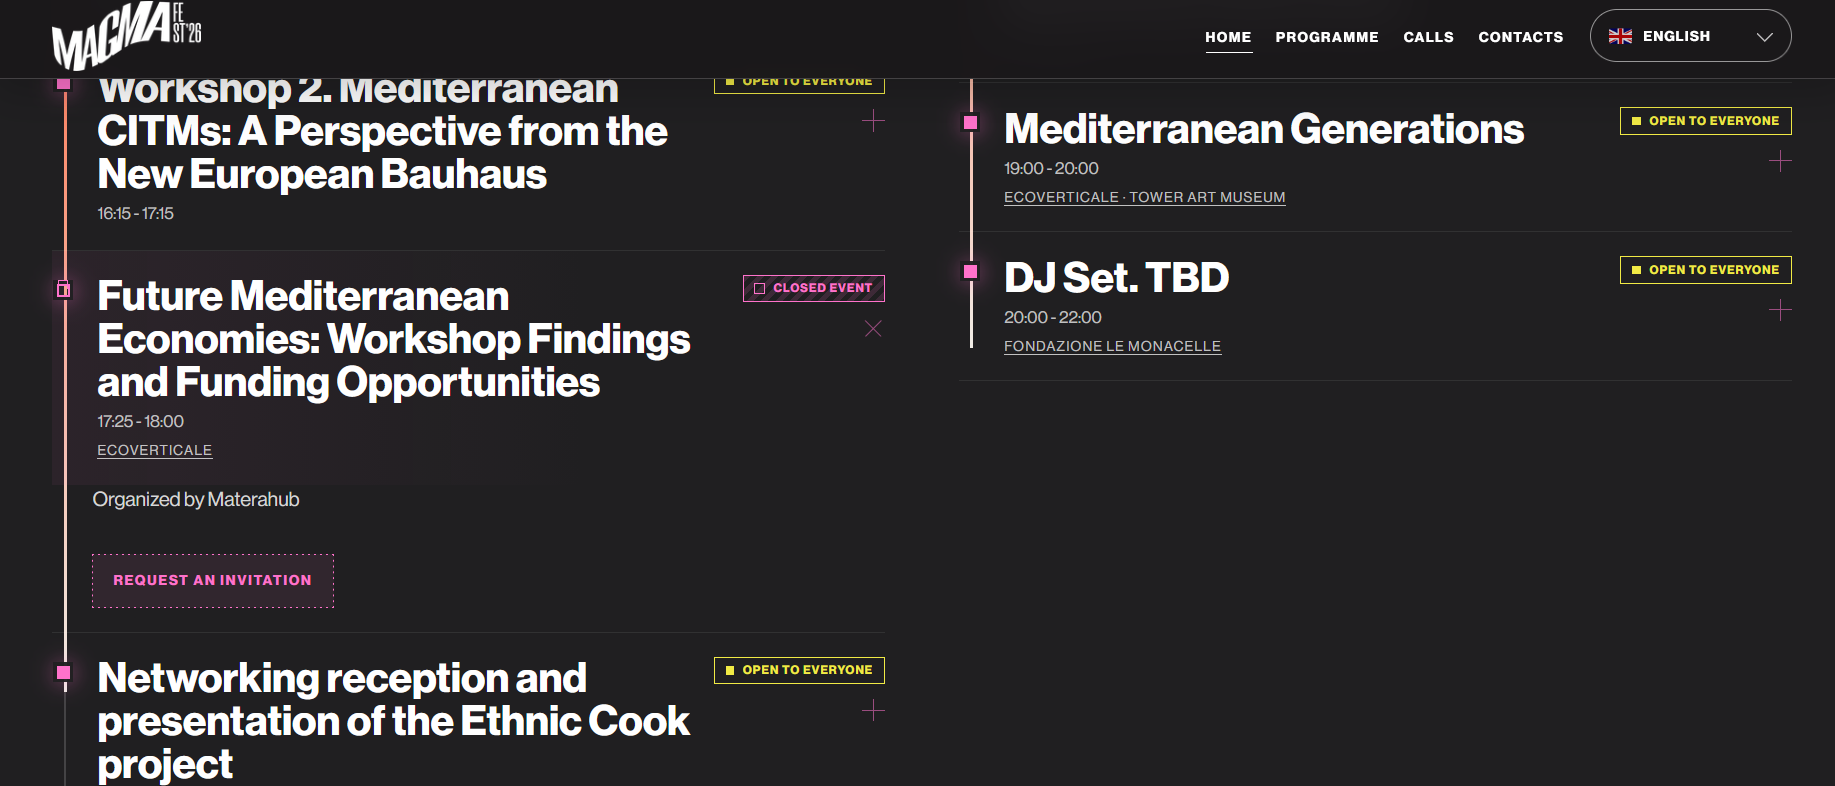Go to the Home menu item

[1228, 37]
